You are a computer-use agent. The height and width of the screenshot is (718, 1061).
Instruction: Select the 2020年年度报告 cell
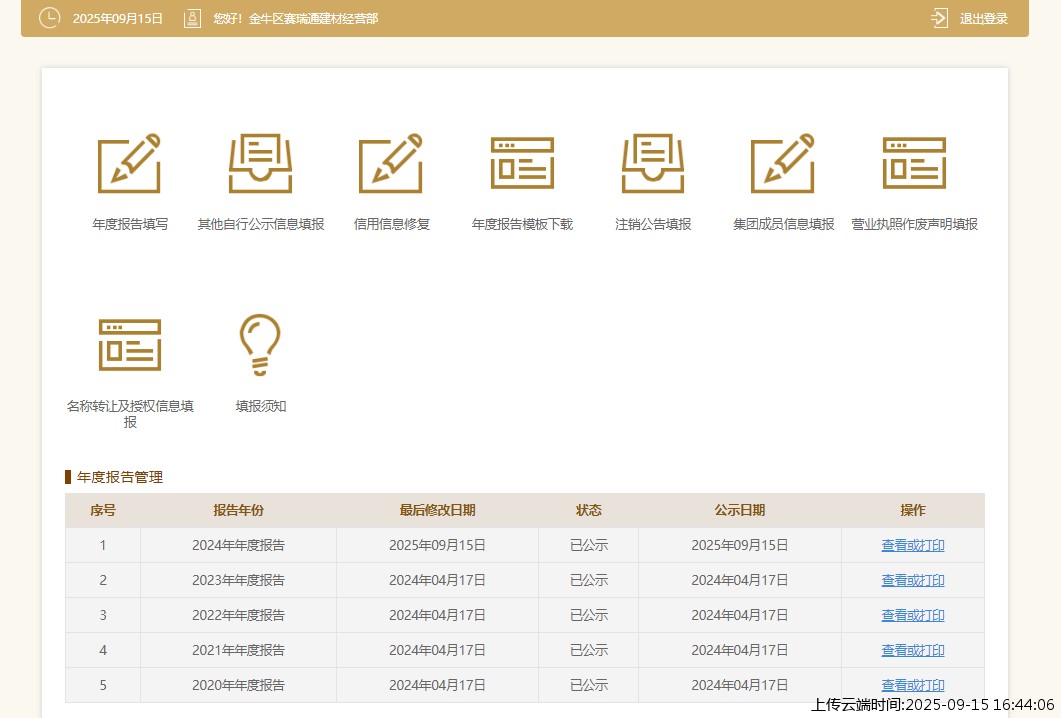[238, 686]
